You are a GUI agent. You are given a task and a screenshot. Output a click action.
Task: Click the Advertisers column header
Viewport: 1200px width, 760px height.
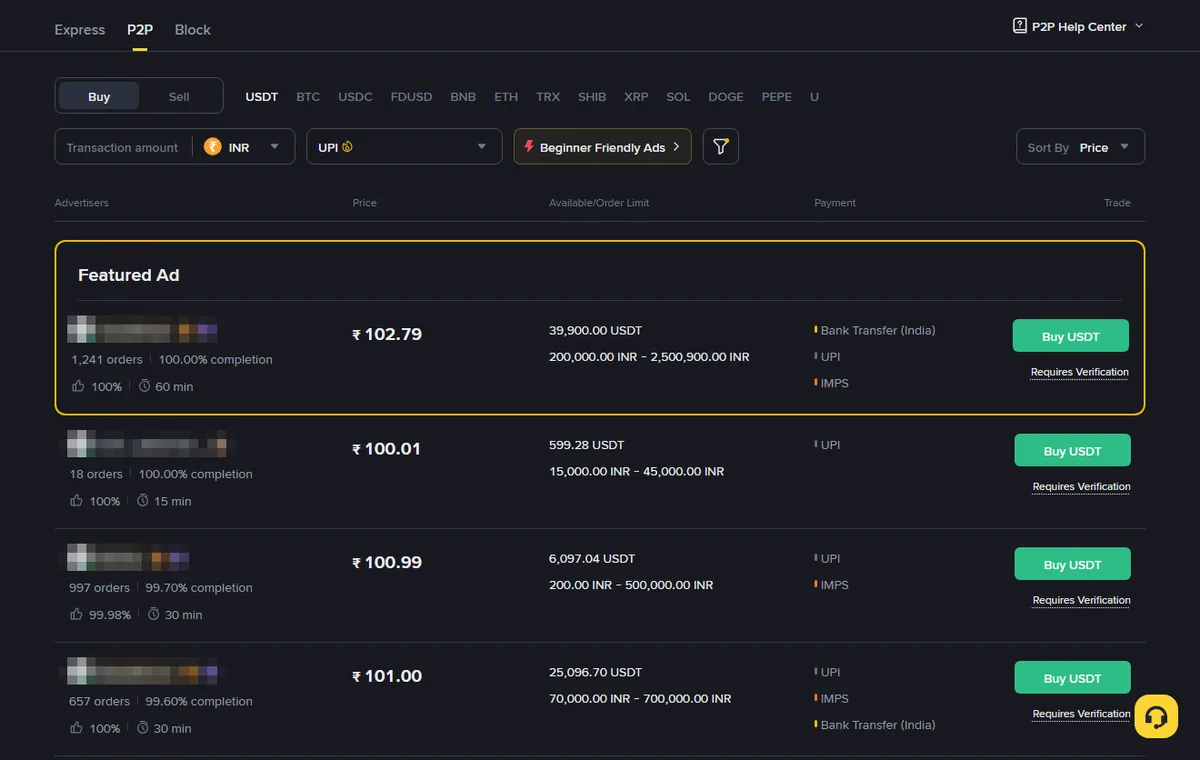82,203
